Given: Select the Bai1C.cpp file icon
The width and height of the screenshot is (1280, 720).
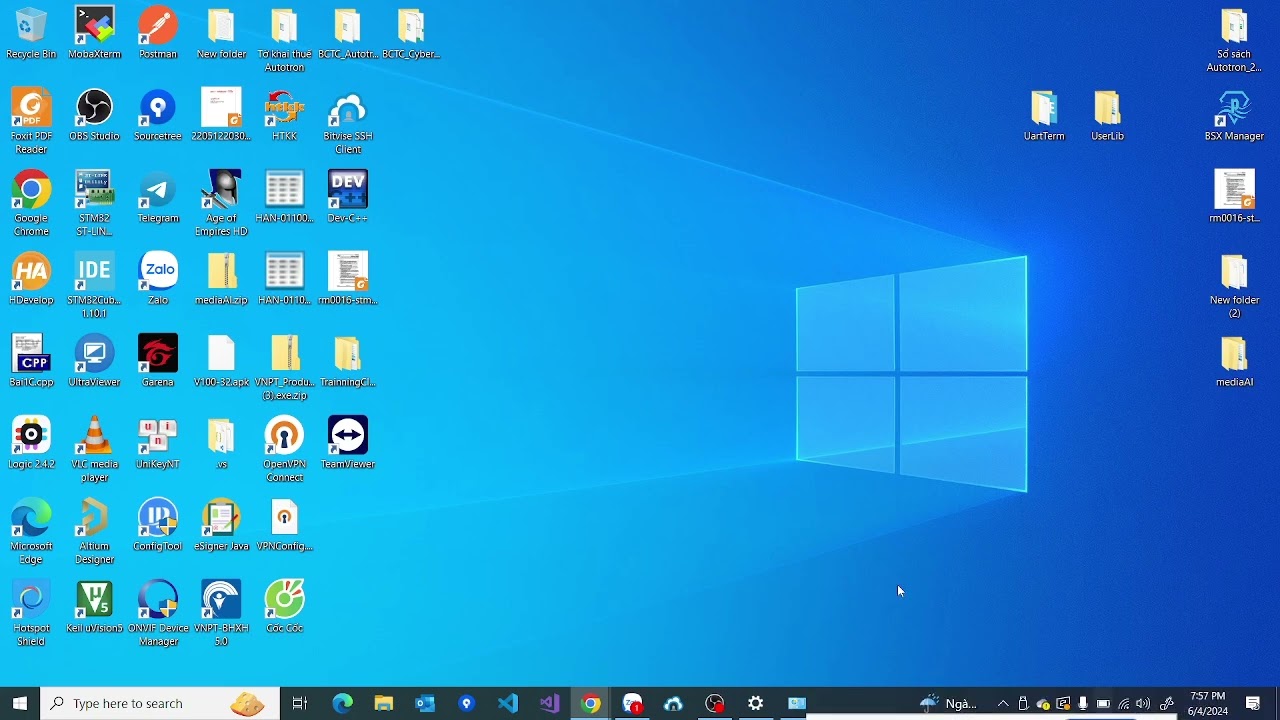Looking at the screenshot, I should click(31, 361).
